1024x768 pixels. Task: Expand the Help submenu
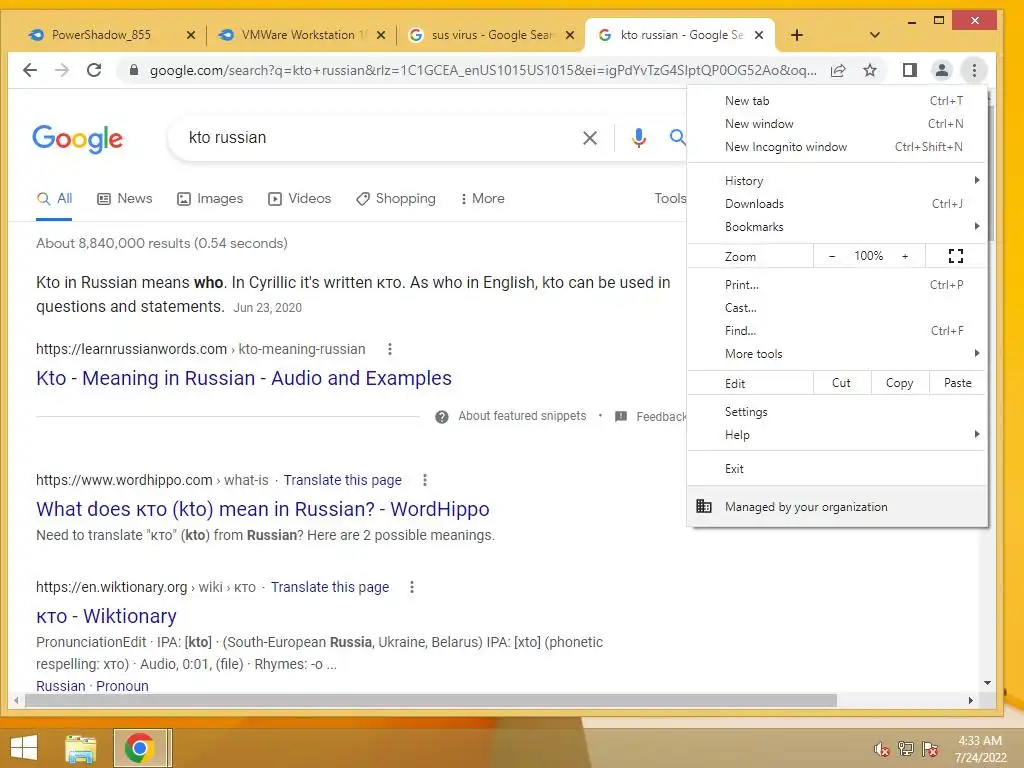click(837, 434)
